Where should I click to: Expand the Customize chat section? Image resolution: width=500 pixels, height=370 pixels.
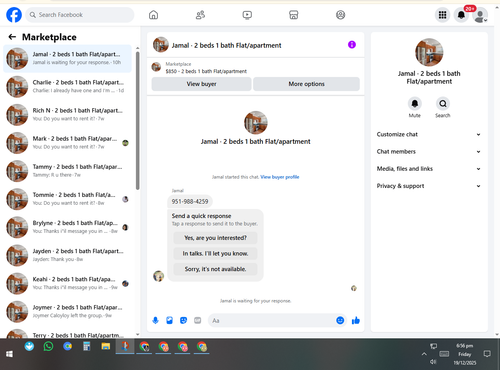point(429,134)
